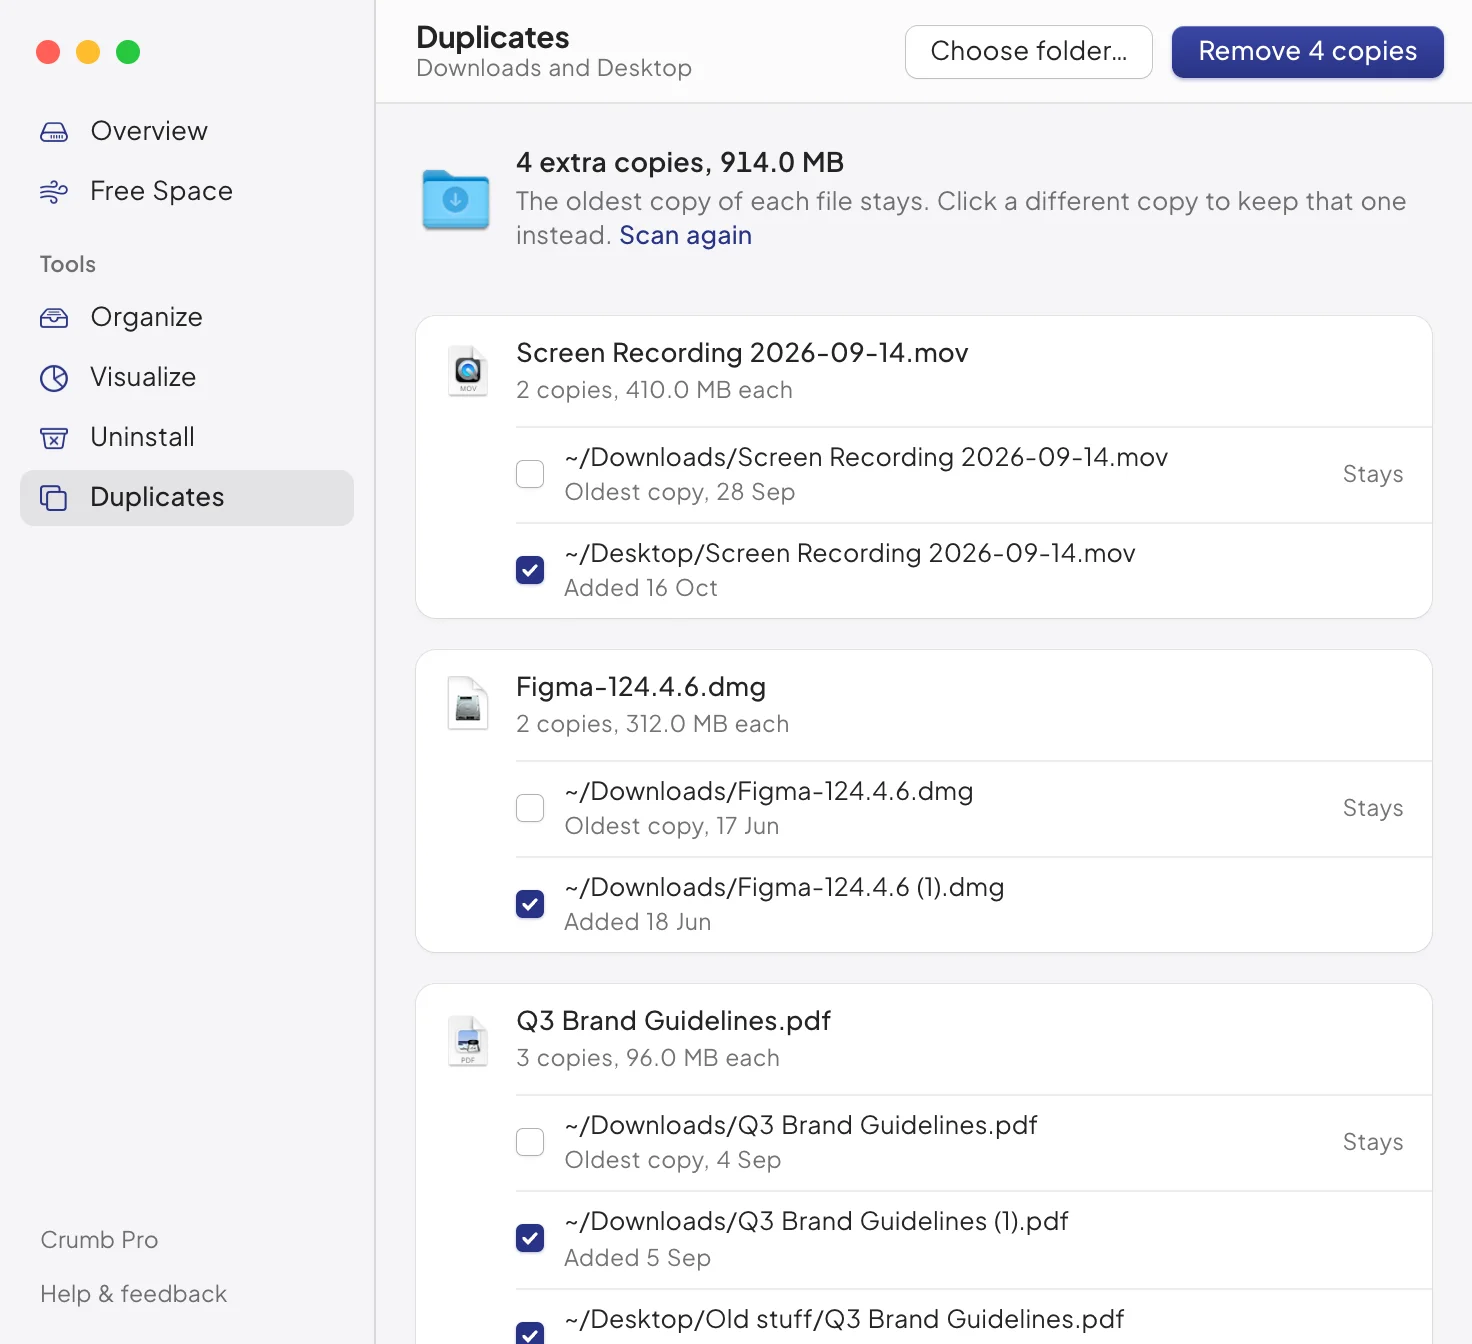
Task: Click the Overview drive icon in sidebar
Action: tap(54, 132)
